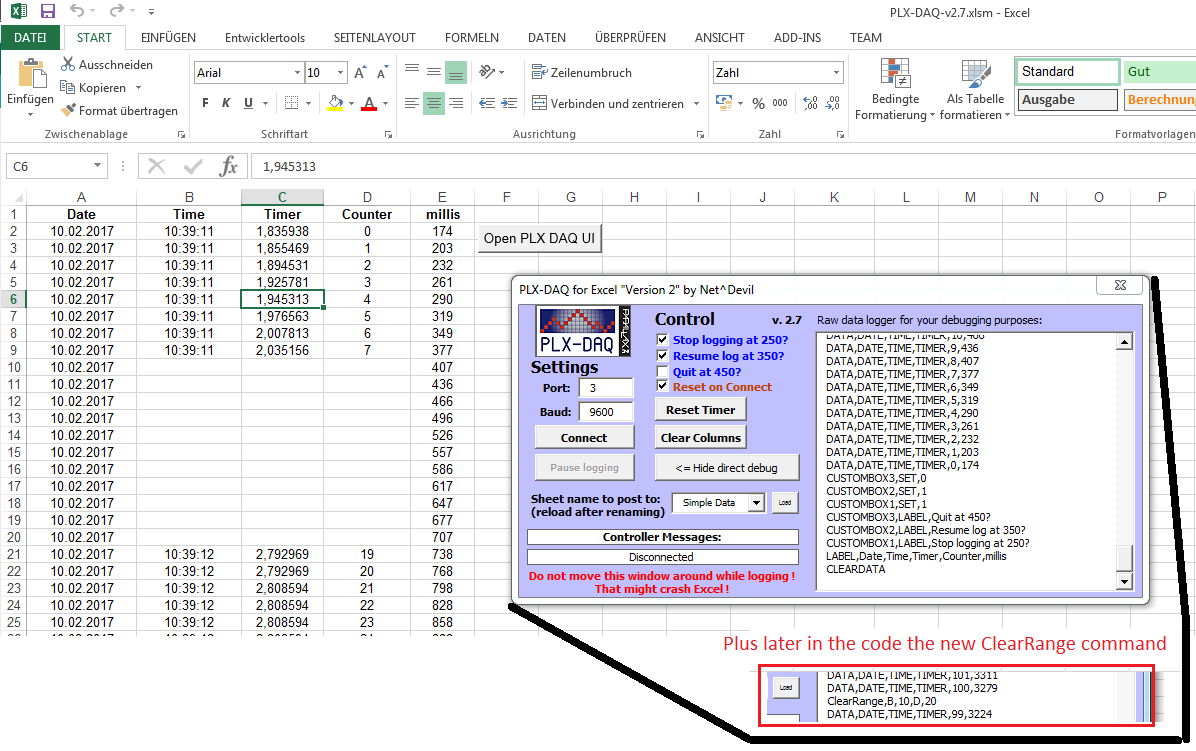The image size is (1196, 751).
Task: Decrease font size with small A icon
Action: (x=382, y=73)
